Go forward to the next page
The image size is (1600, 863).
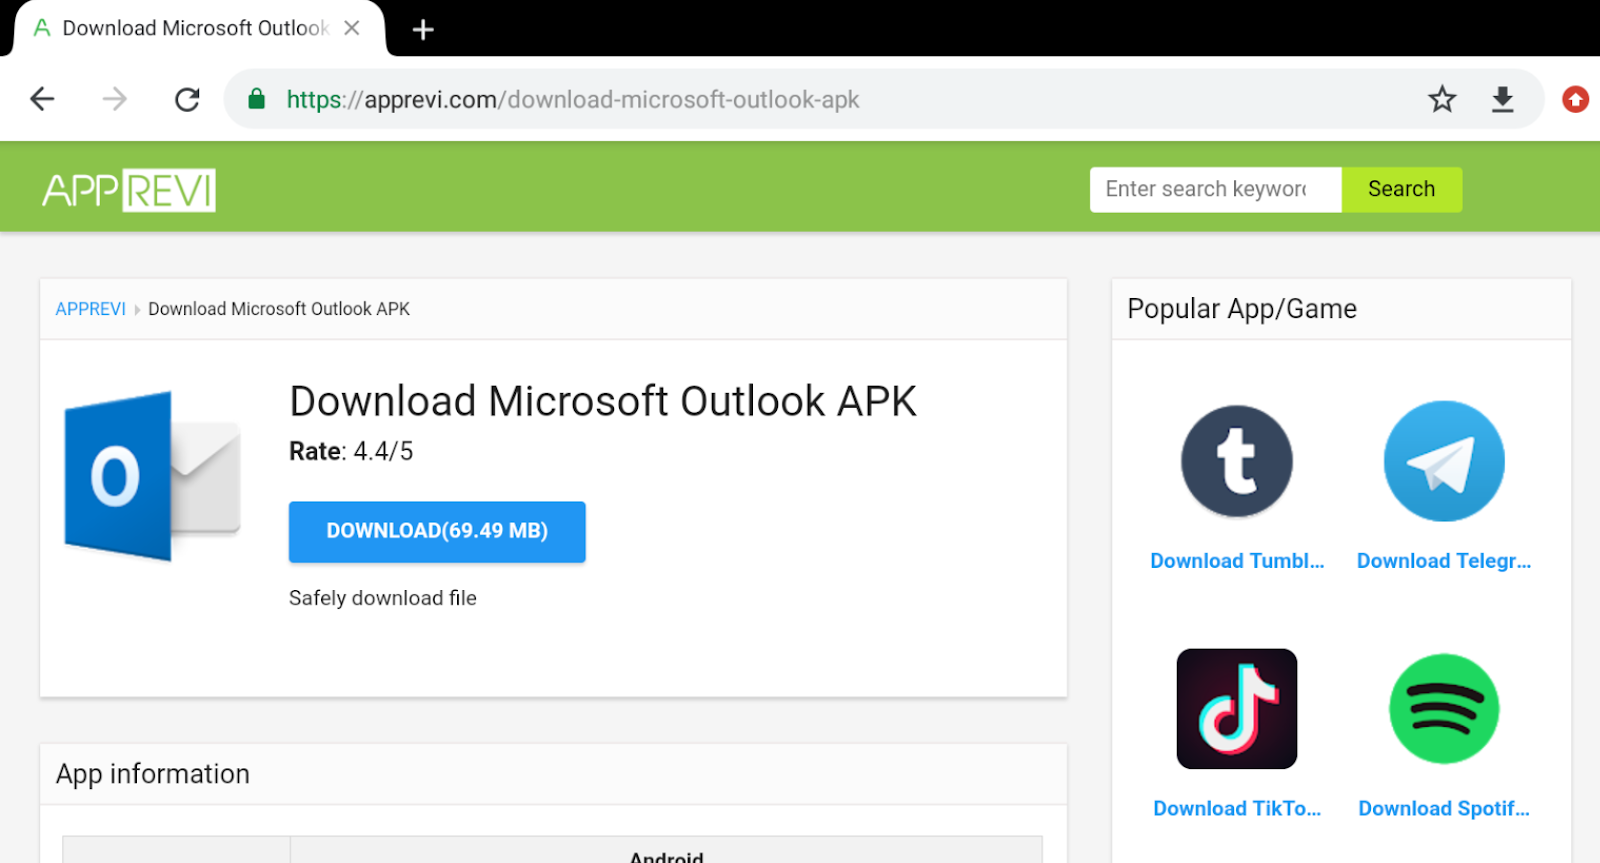click(115, 99)
